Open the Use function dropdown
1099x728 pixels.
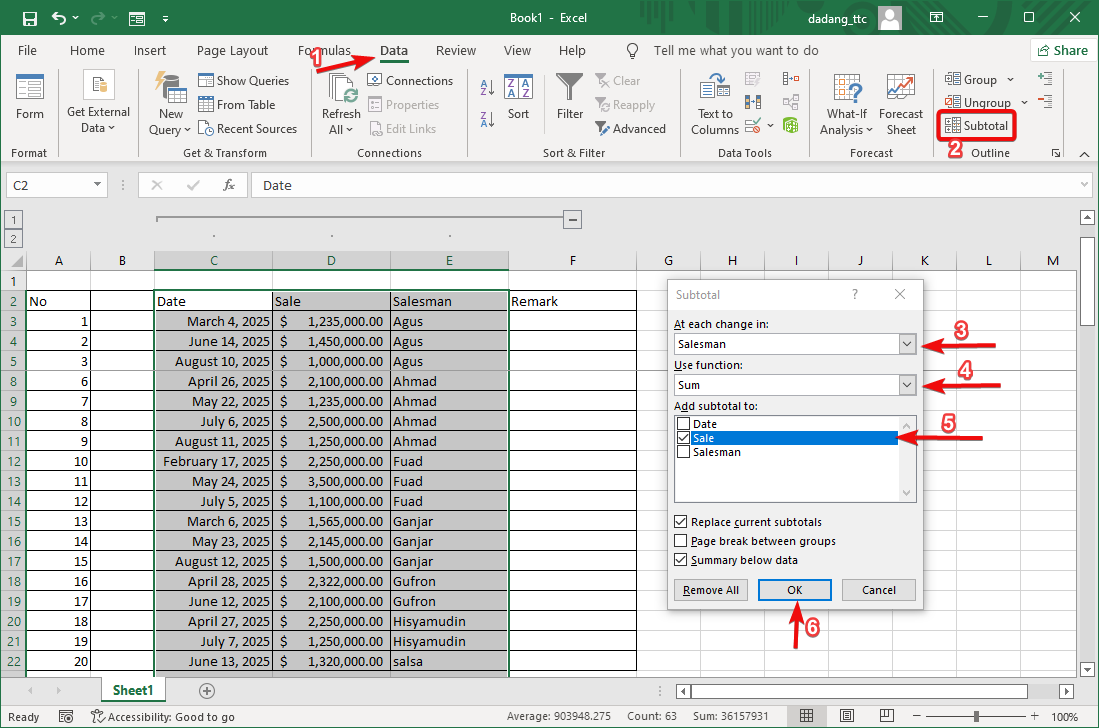tap(907, 385)
